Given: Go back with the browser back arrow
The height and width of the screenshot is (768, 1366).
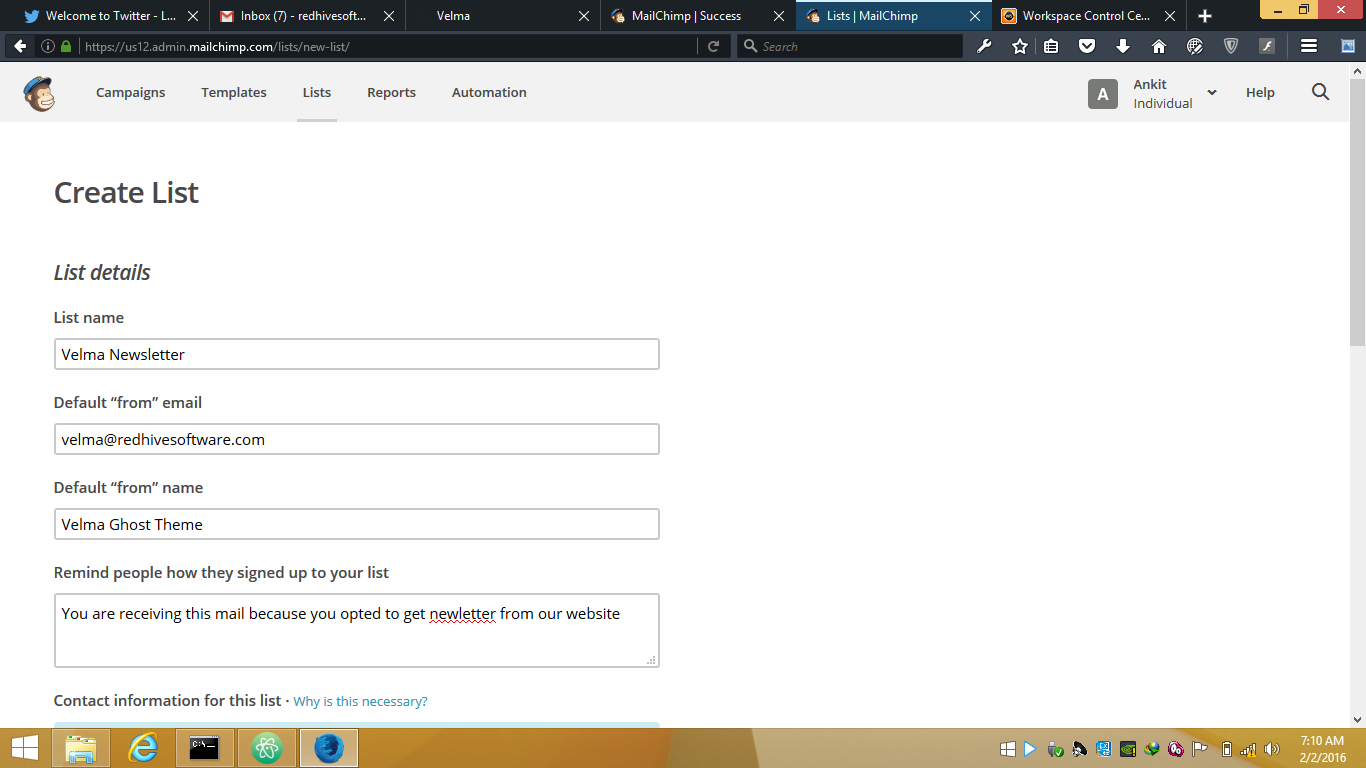Looking at the screenshot, I should [x=20, y=46].
